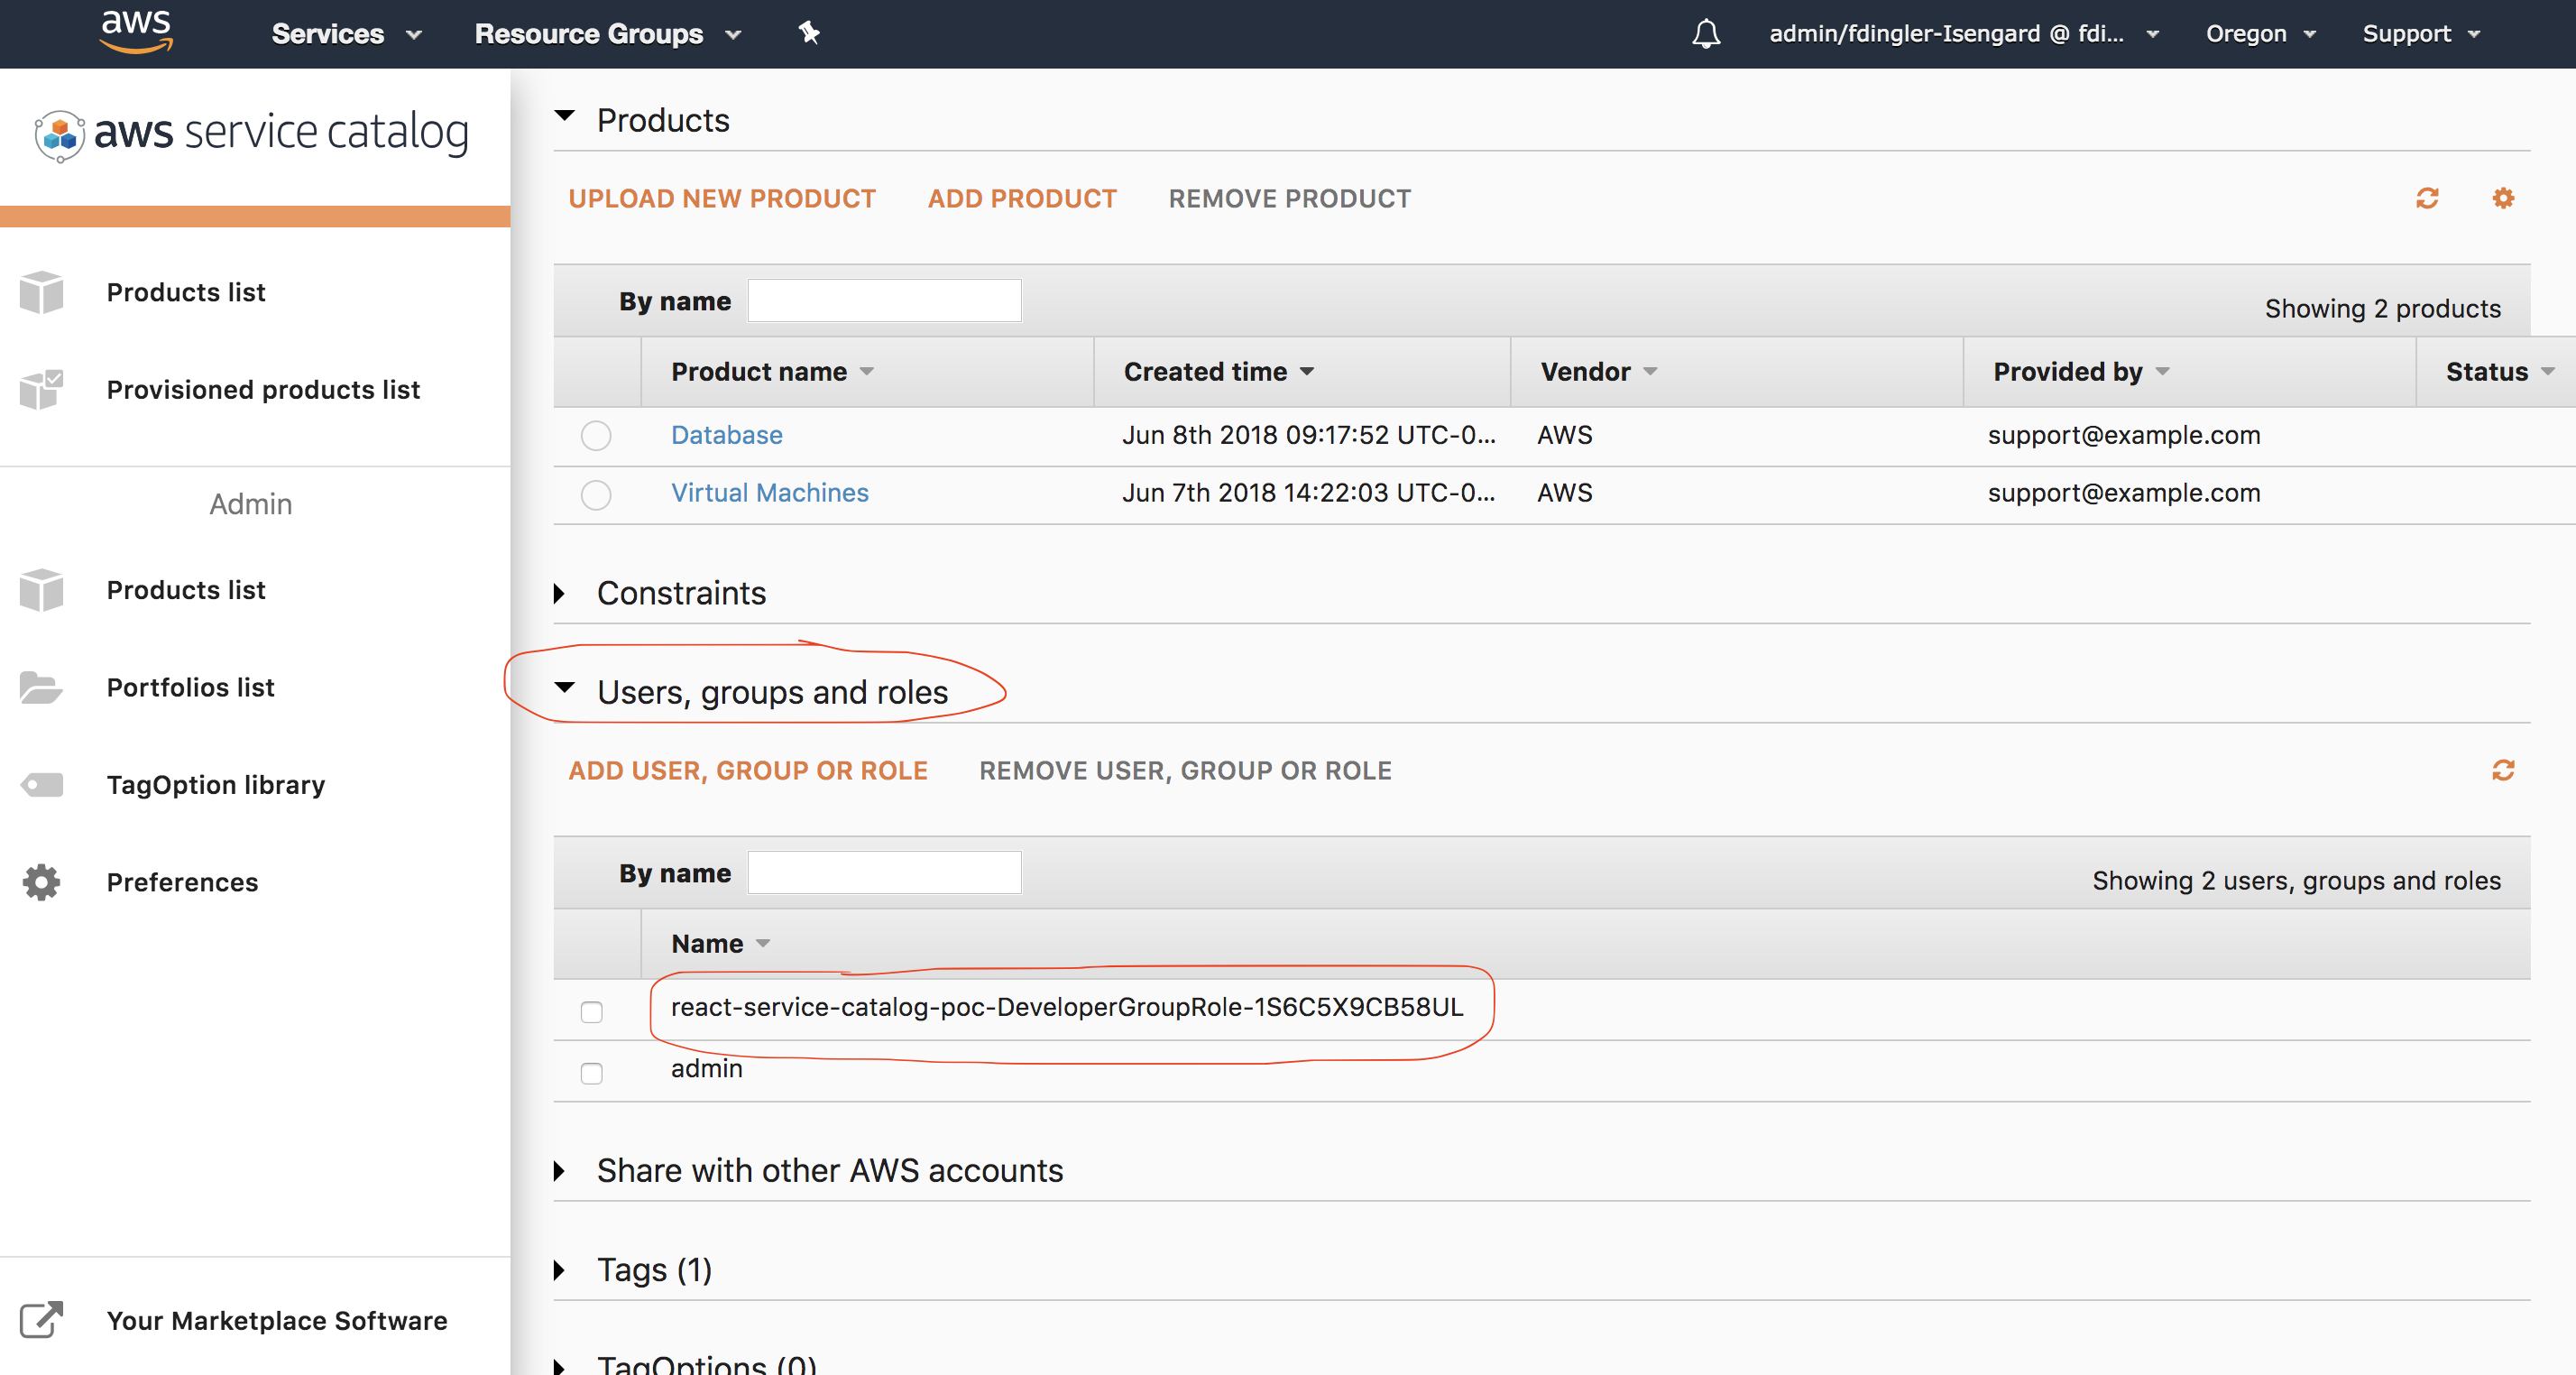Open the notifications bell
This screenshot has height=1375, width=2576.
tap(1706, 33)
